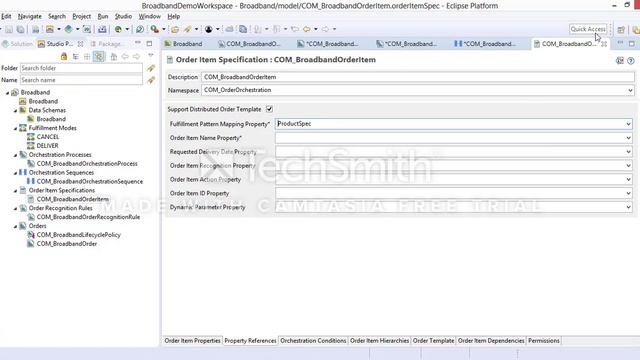The width and height of the screenshot is (640, 360).
Task: Select COM_BroadbandLifecyclePolicy in tree
Action: (78, 235)
